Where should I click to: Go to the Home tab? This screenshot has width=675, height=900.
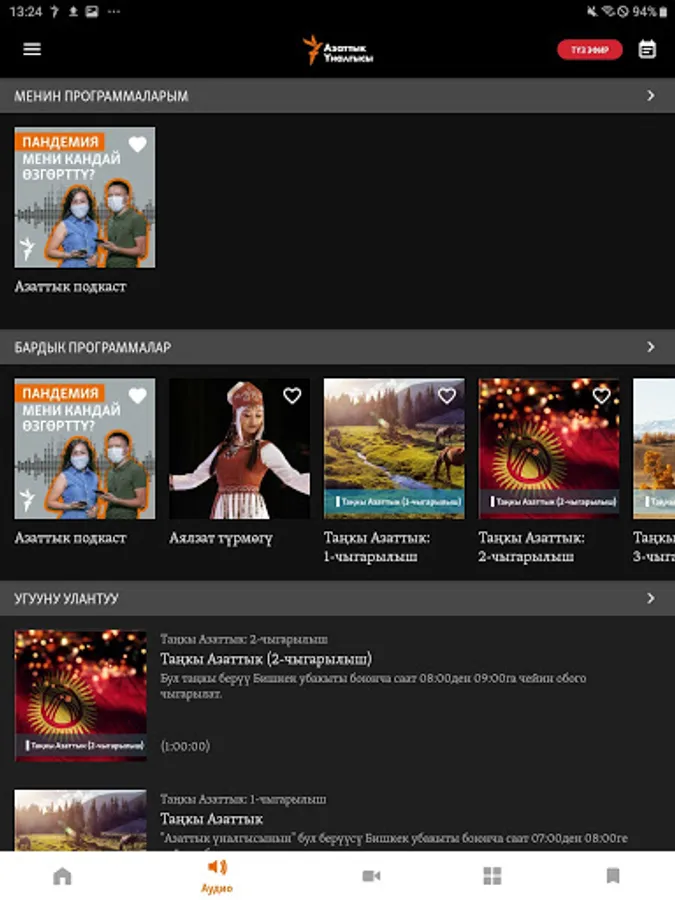point(62,876)
